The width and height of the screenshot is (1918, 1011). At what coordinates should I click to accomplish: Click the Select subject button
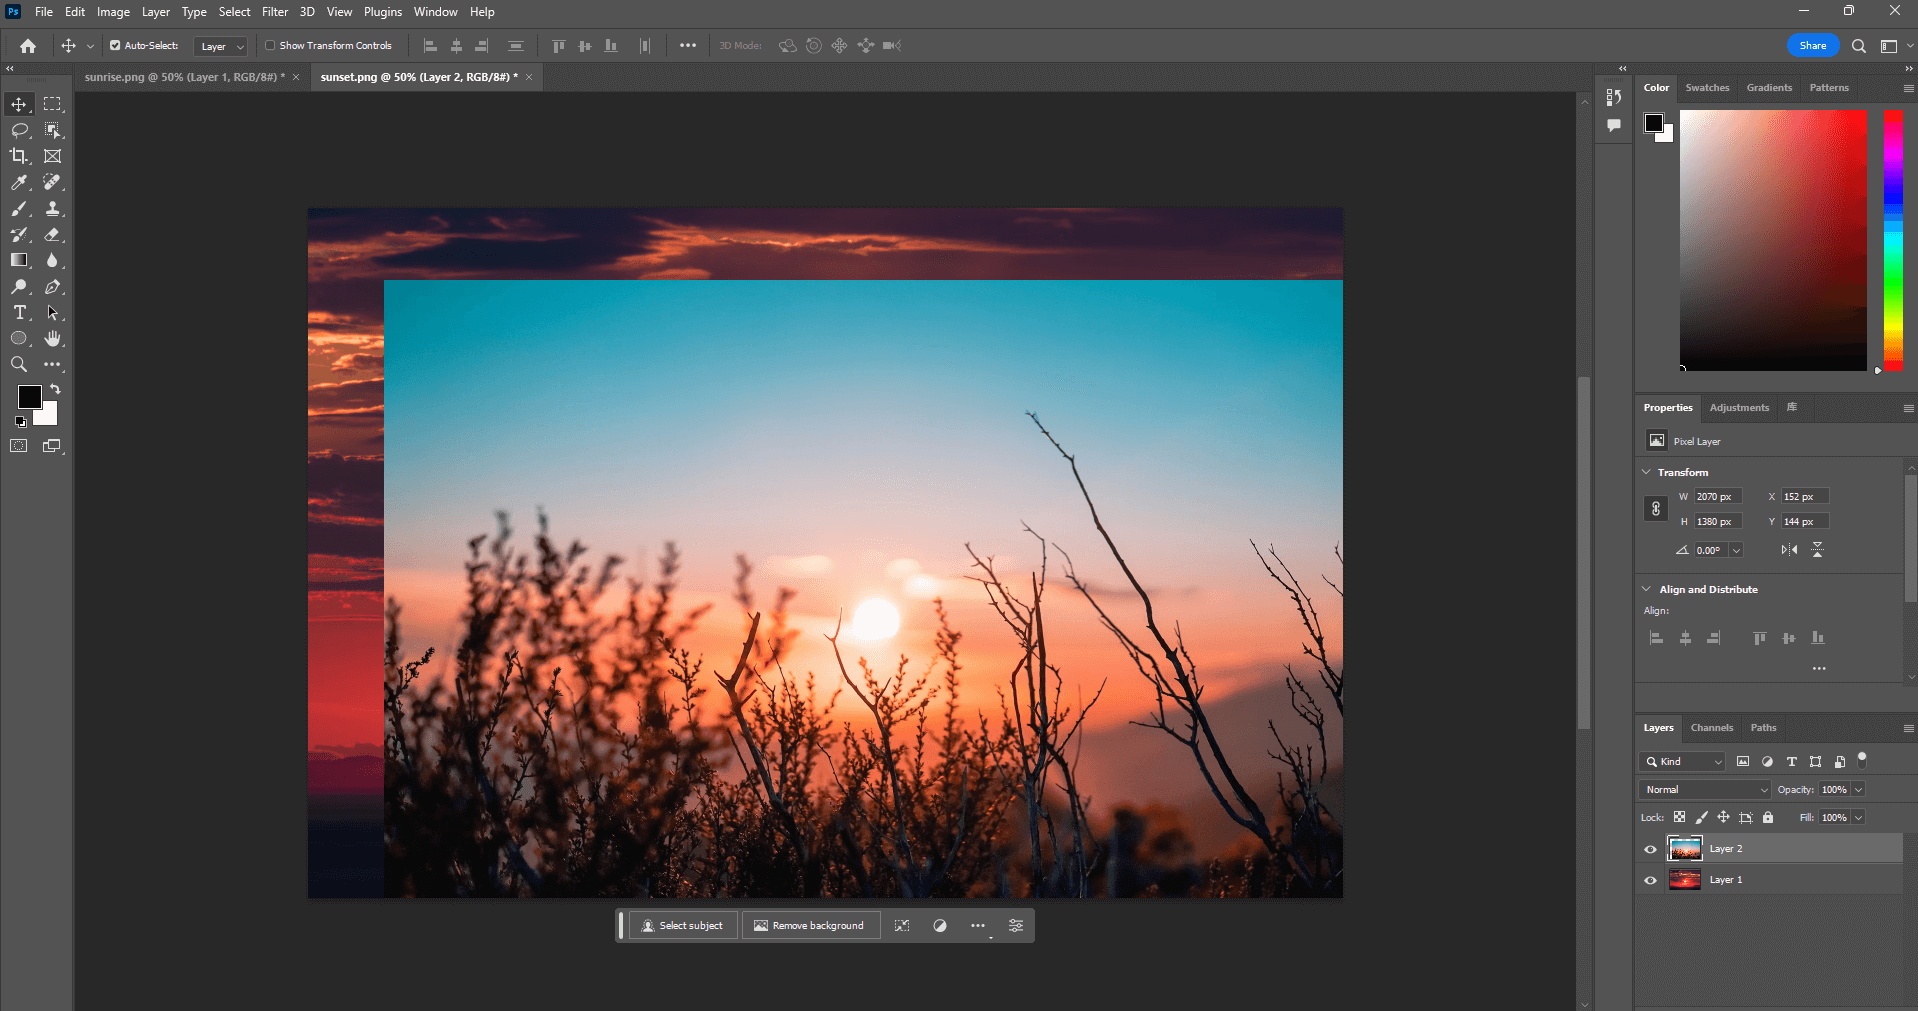[x=682, y=926]
